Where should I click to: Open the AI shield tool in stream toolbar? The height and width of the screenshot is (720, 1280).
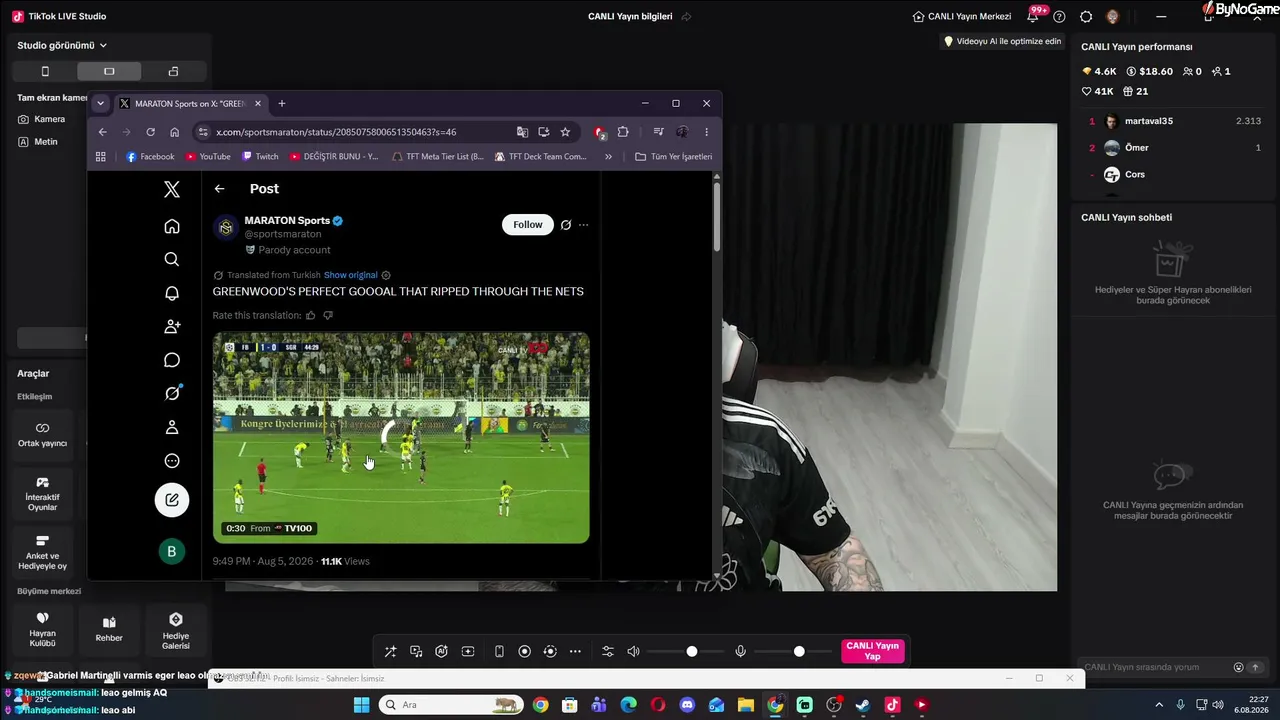click(x=441, y=651)
